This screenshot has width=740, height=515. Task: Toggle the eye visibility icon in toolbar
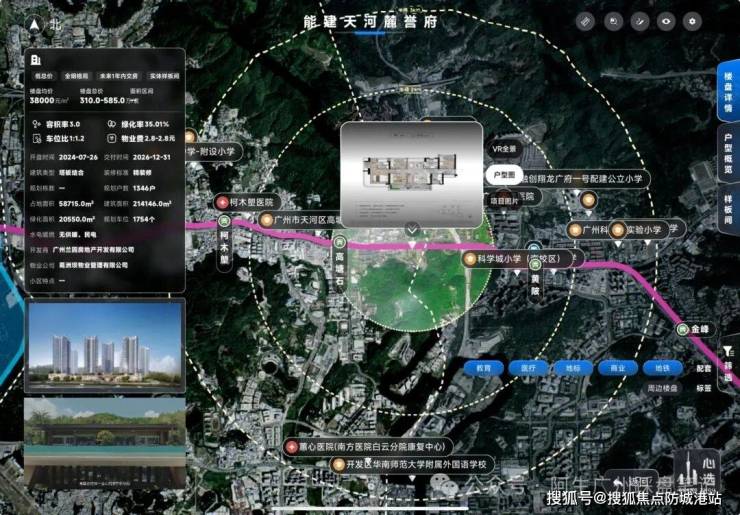click(665, 22)
